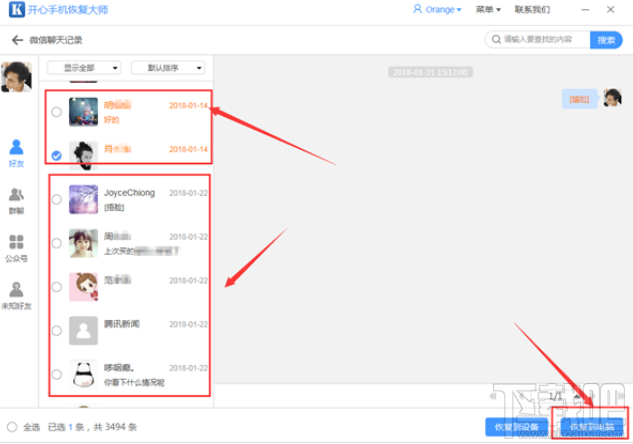This screenshot has height=444, width=633.
Task: Minimize the window
Action: (x=585, y=9)
